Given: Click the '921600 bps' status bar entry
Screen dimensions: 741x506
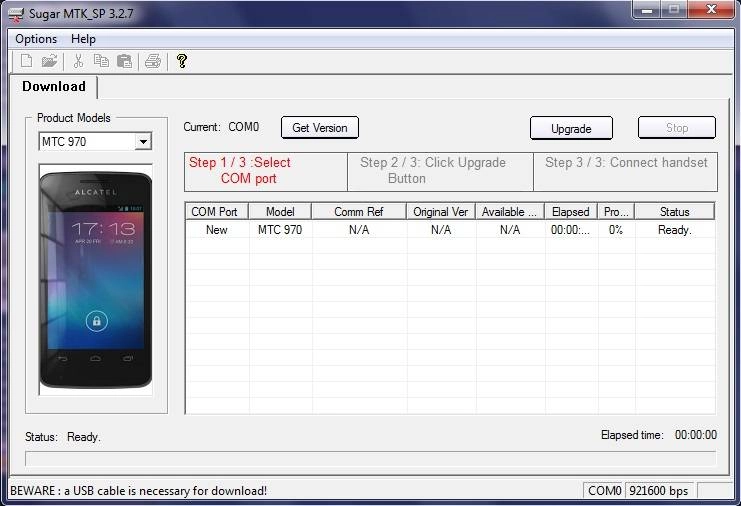Looking at the screenshot, I should click(660, 491).
